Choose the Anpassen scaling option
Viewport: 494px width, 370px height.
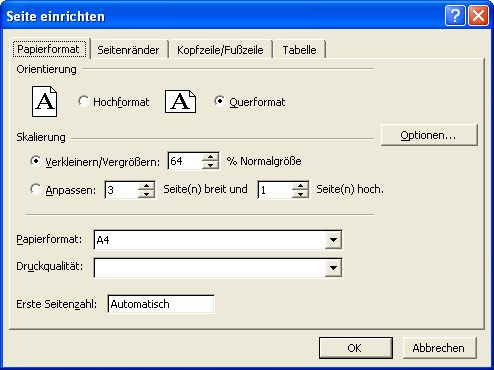pyautogui.click(x=35, y=189)
